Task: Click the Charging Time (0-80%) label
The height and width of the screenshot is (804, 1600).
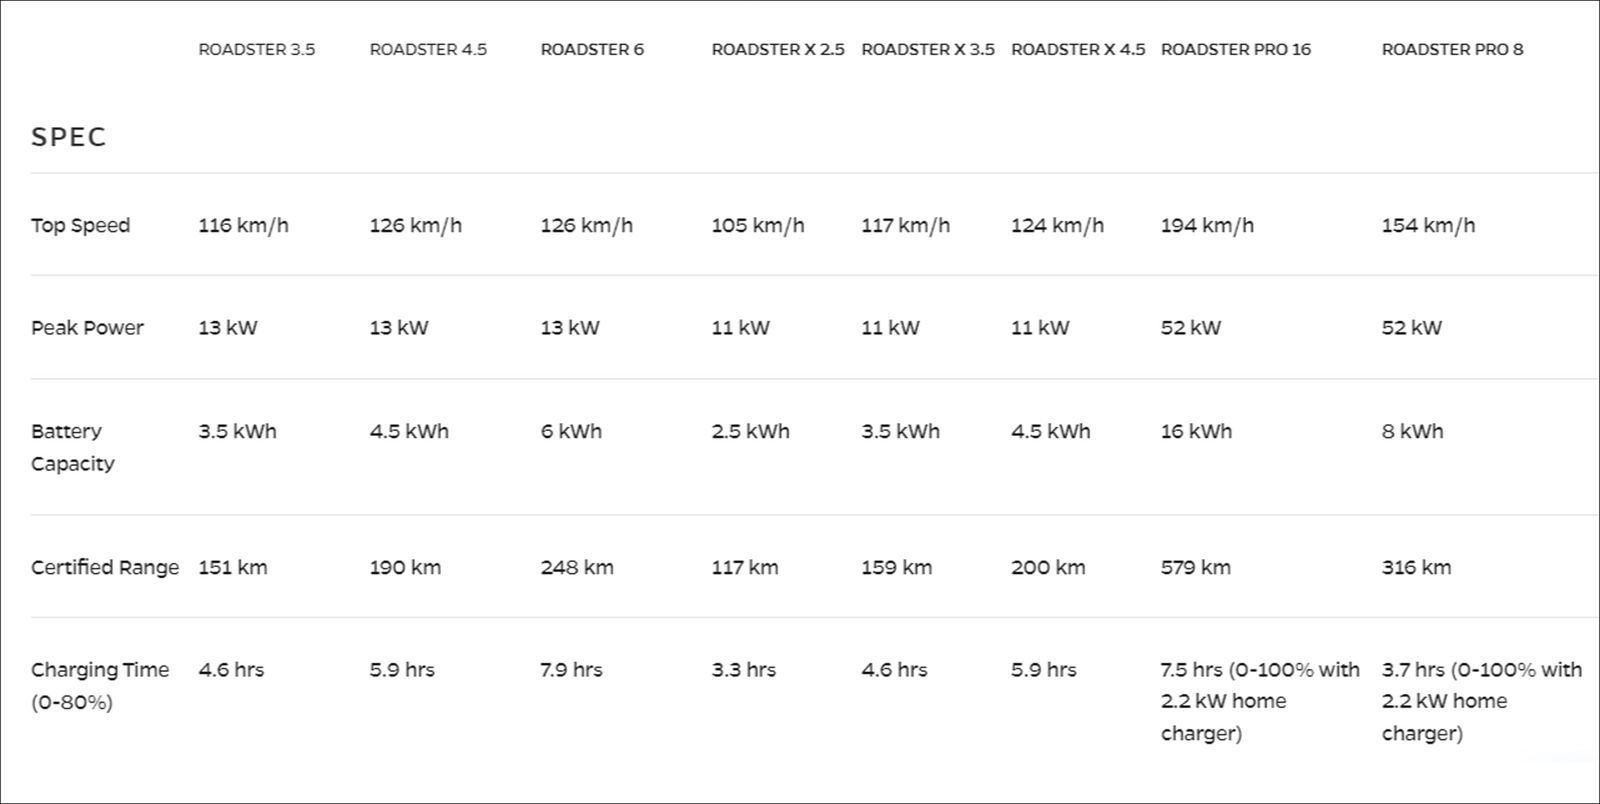Action: 99,685
